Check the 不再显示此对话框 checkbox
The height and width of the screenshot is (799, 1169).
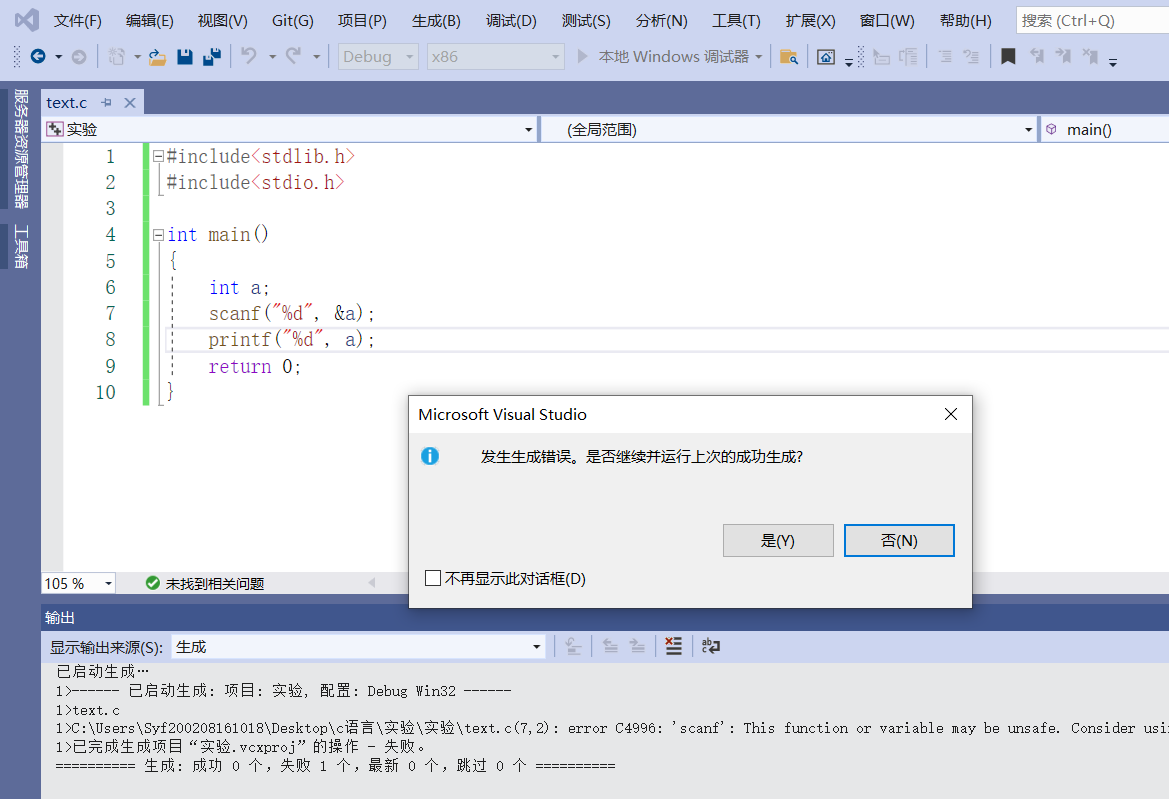coord(432,578)
